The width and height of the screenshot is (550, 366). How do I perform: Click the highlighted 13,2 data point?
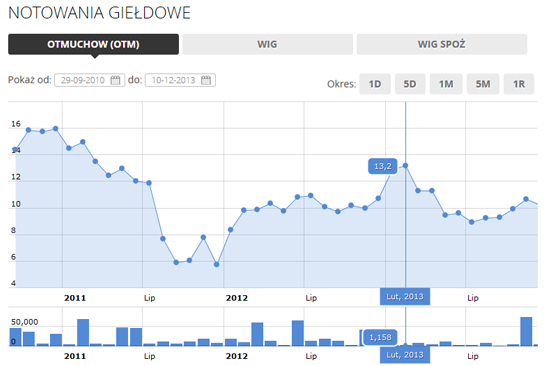(x=405, y=166)
